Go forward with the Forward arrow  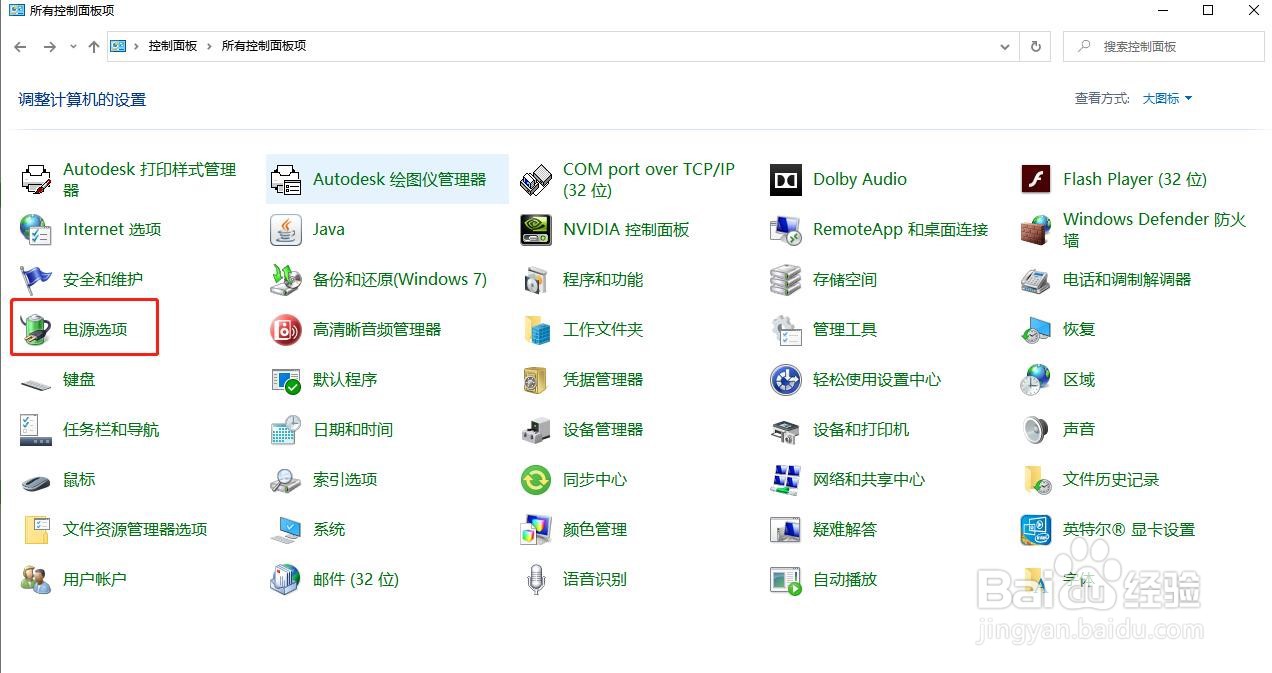pyautogui.click(x=50, y=47)
